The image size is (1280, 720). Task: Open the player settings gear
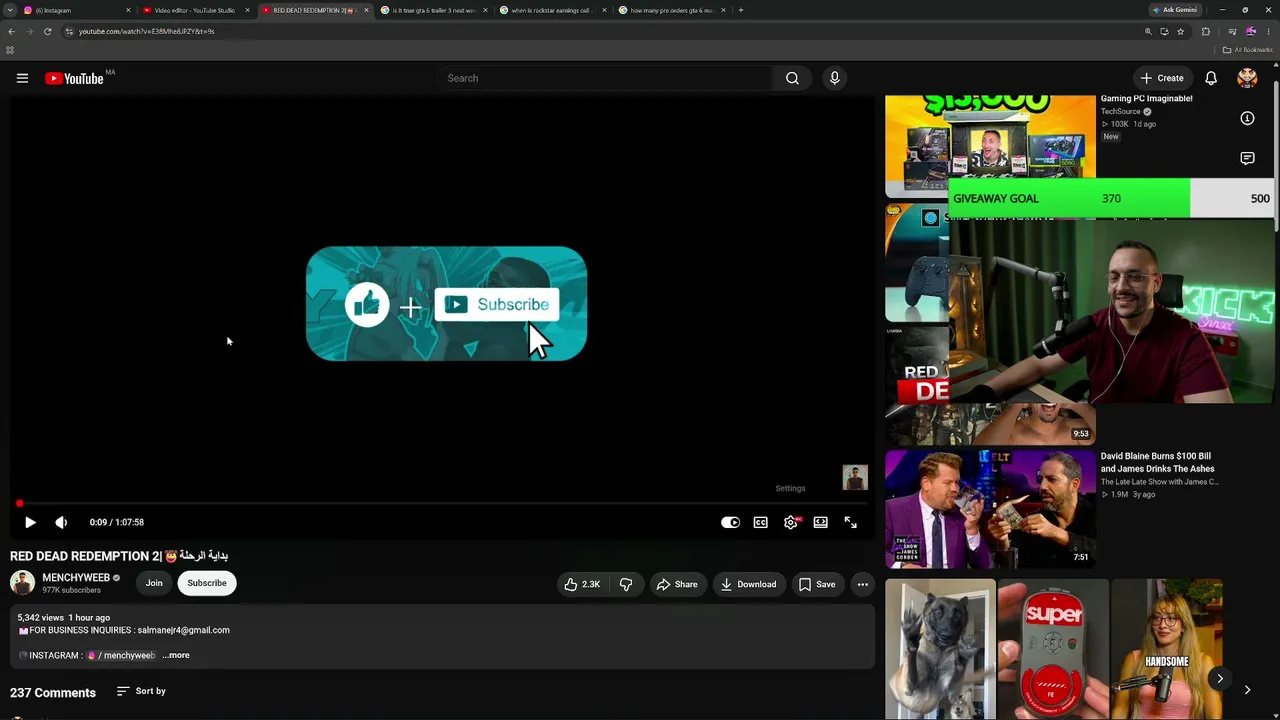pyautogui.click(x=791, y=522)
